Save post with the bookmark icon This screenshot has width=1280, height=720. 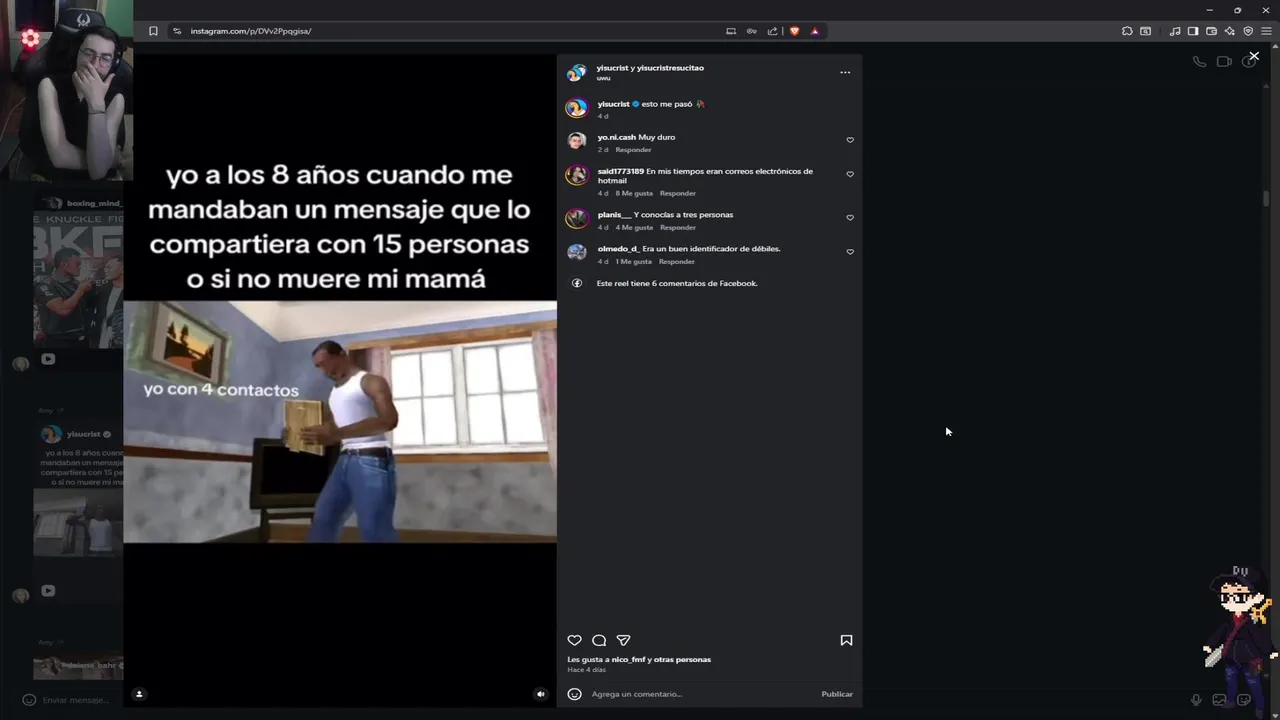tap(846, 640)
